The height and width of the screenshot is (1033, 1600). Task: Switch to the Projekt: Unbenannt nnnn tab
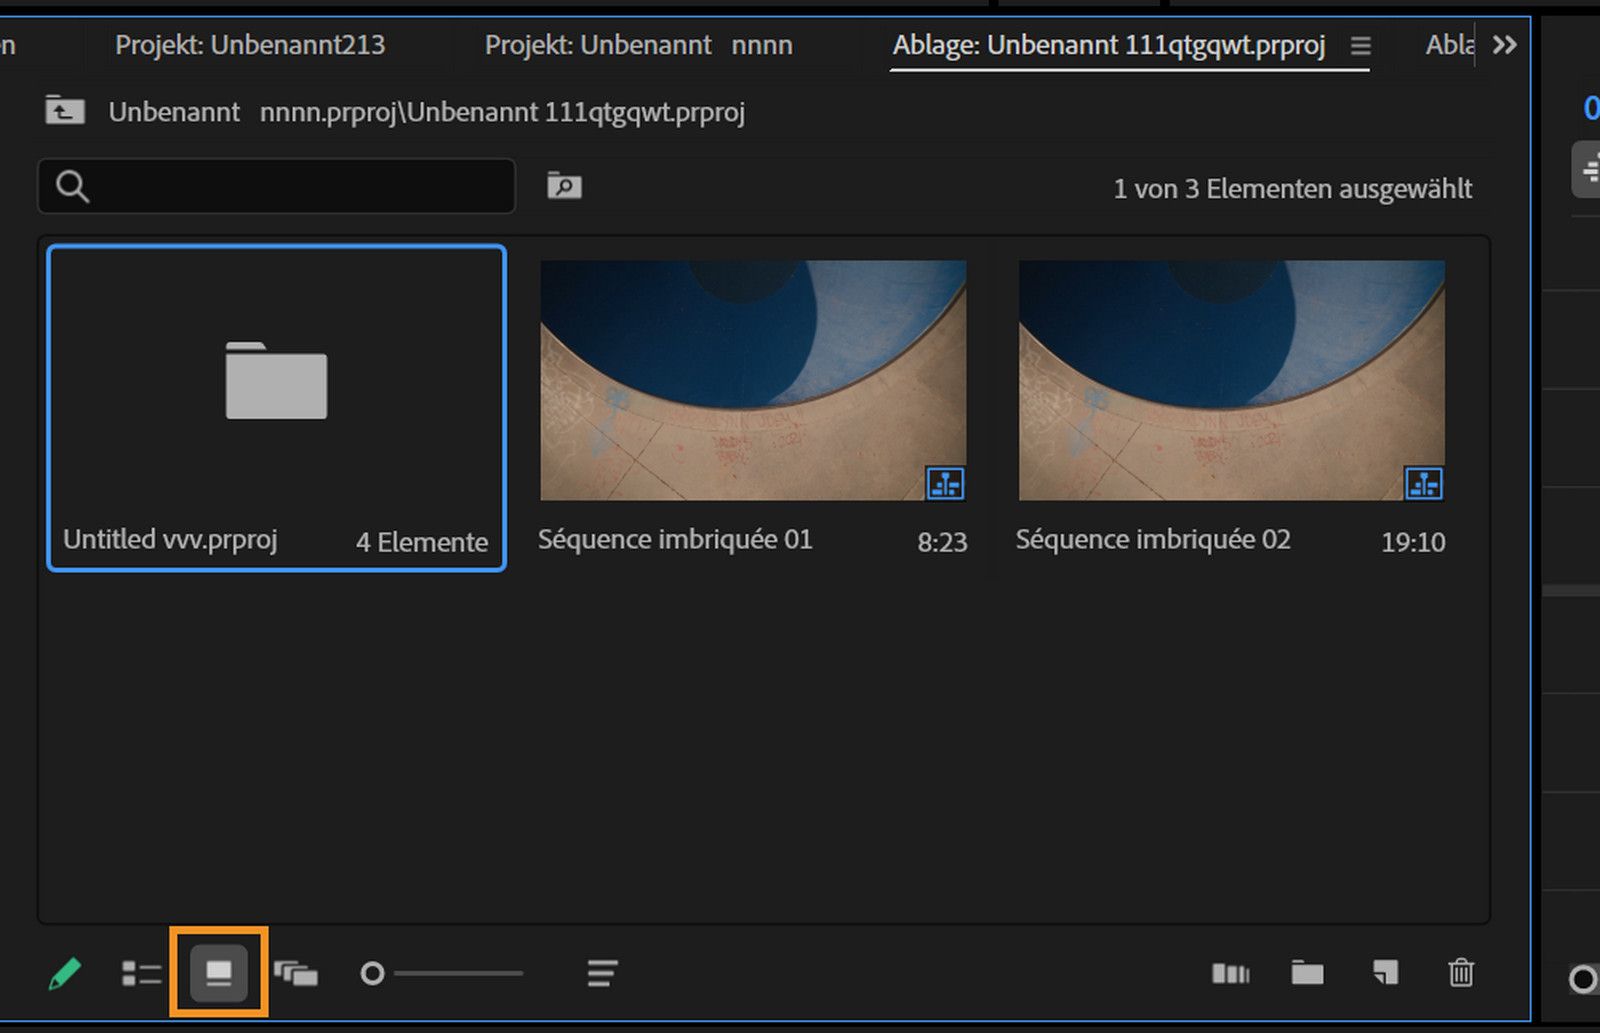[639, 45]
